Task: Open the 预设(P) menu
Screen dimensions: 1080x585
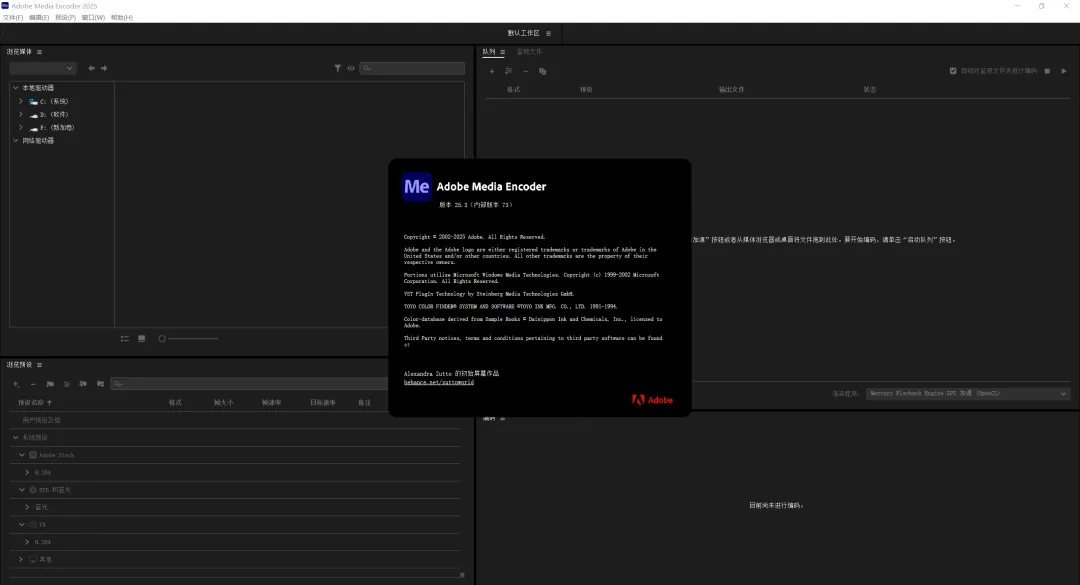Action: (x=65, y=17)
